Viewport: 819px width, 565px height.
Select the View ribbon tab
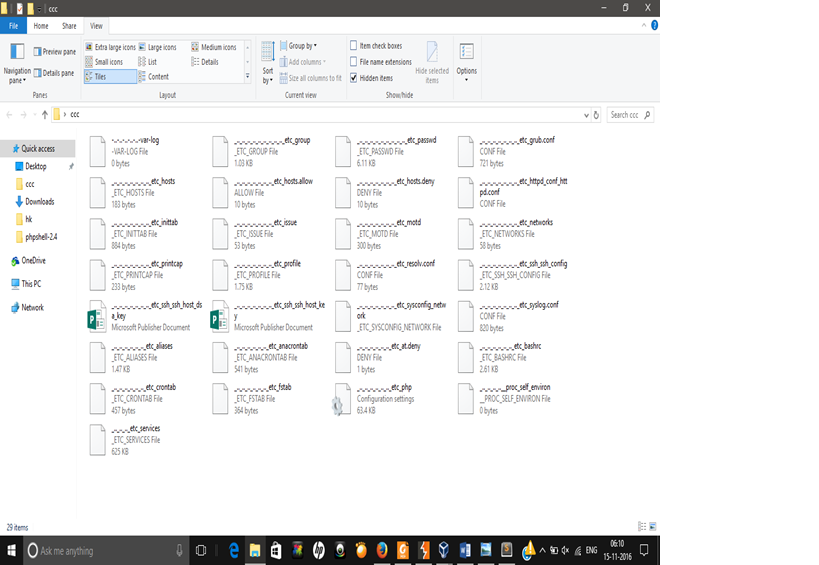[96, 26]
